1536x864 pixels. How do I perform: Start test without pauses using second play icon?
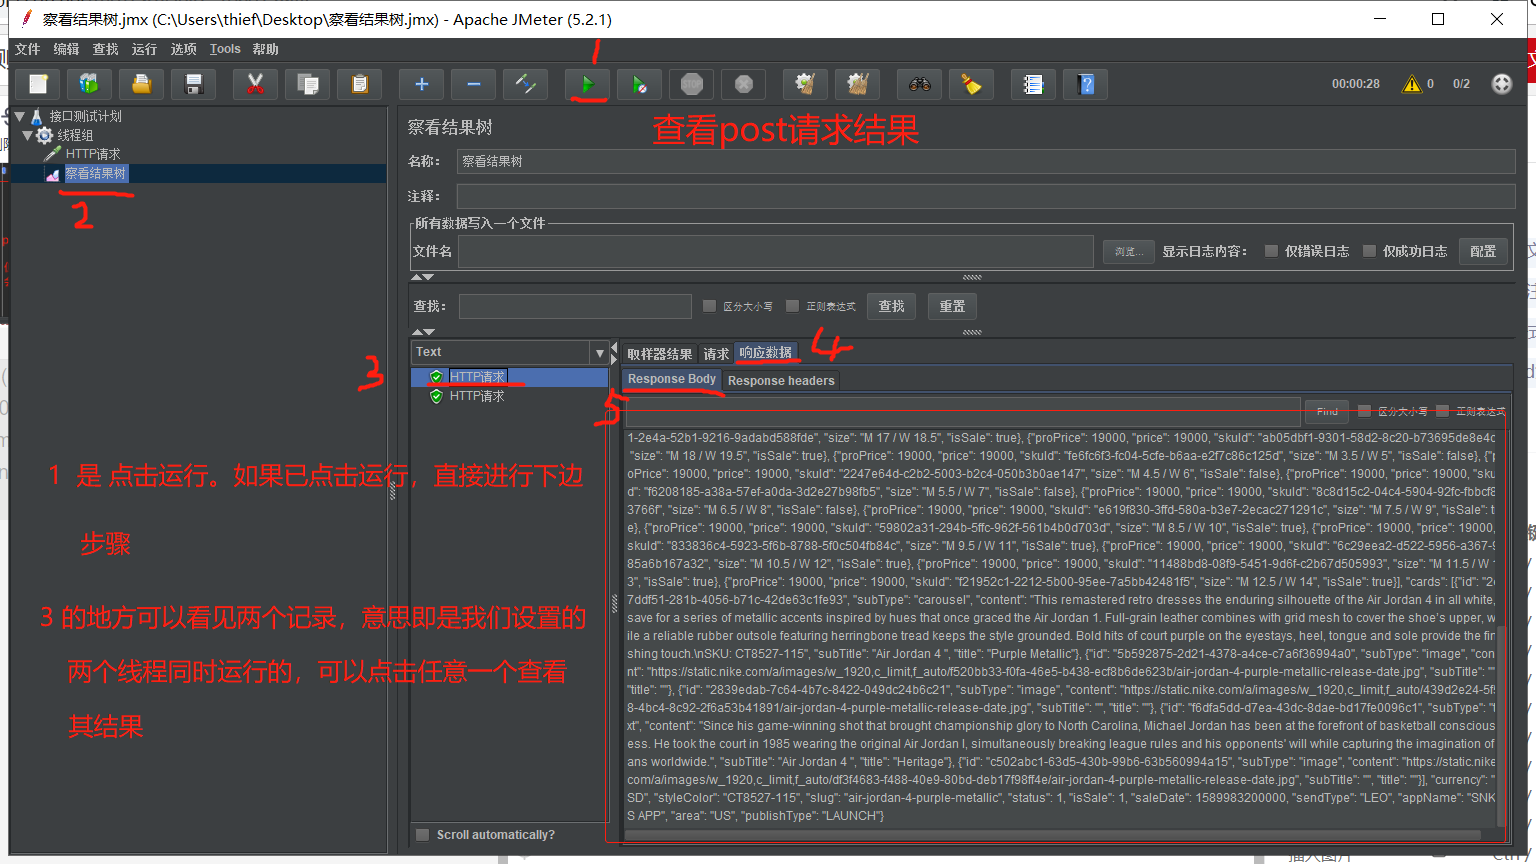click(639, 84)
